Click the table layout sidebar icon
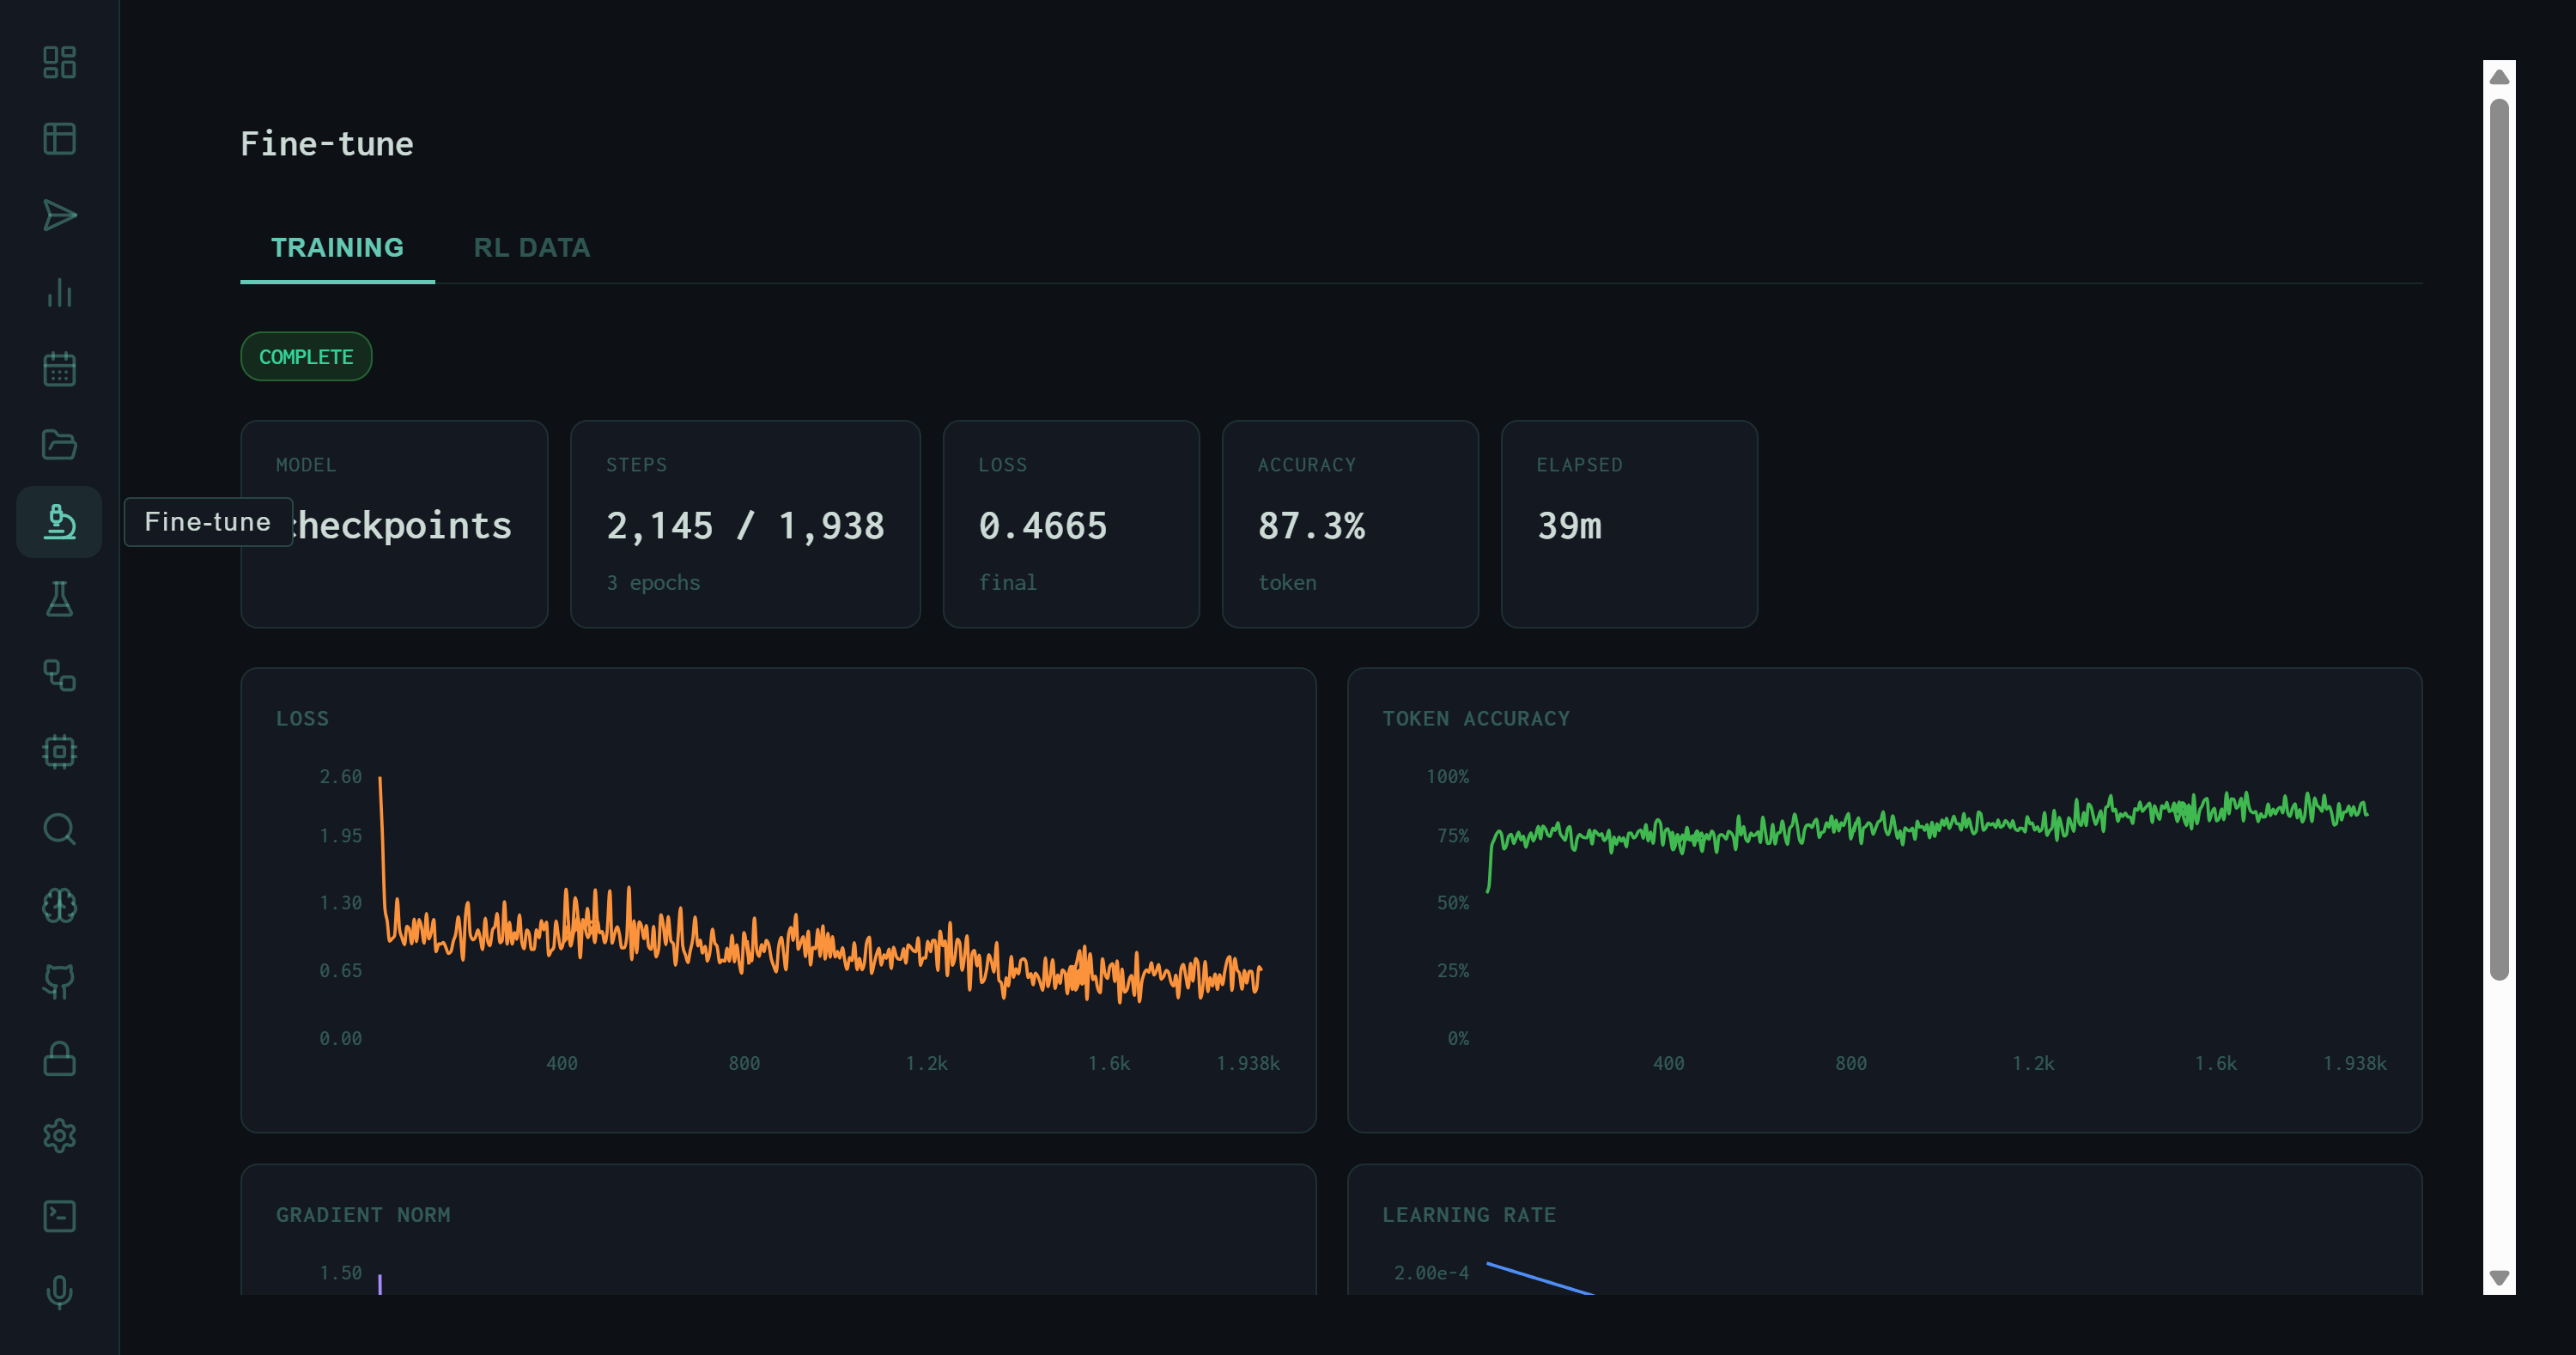This screenshot has width=2576, height=1355. pos(59,139)
